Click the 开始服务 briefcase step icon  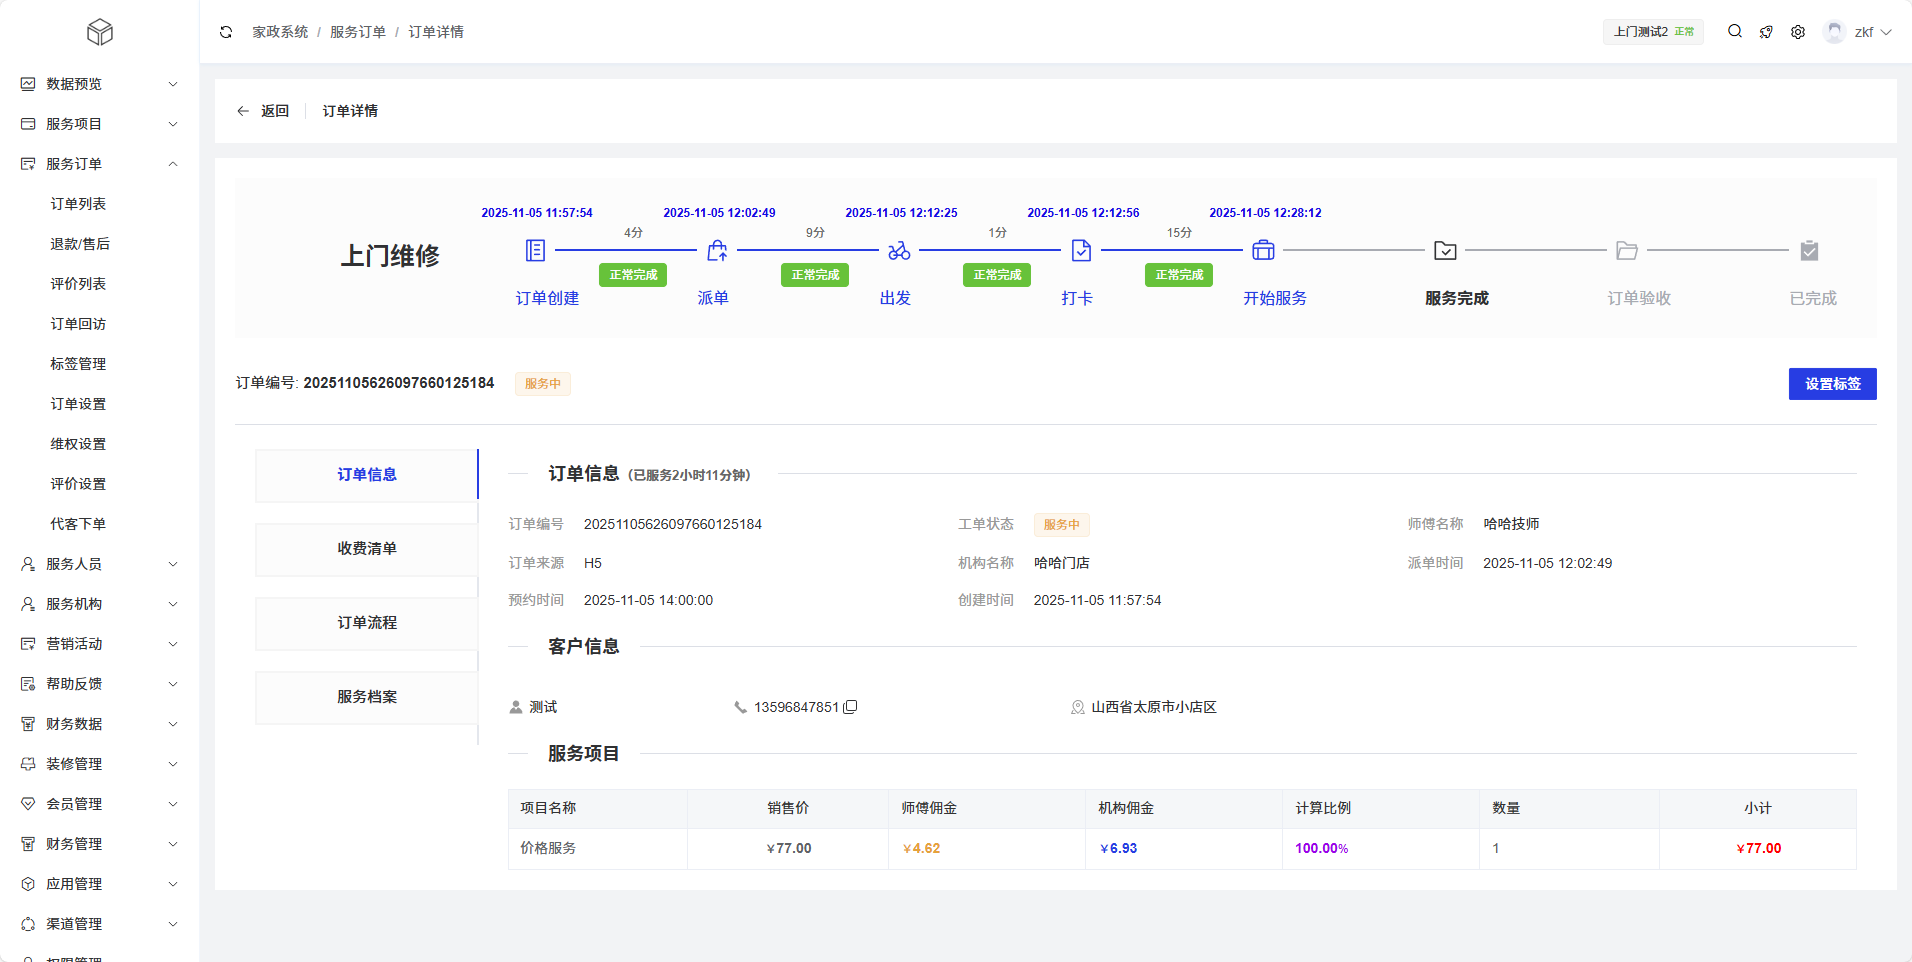pos(1263,250)
